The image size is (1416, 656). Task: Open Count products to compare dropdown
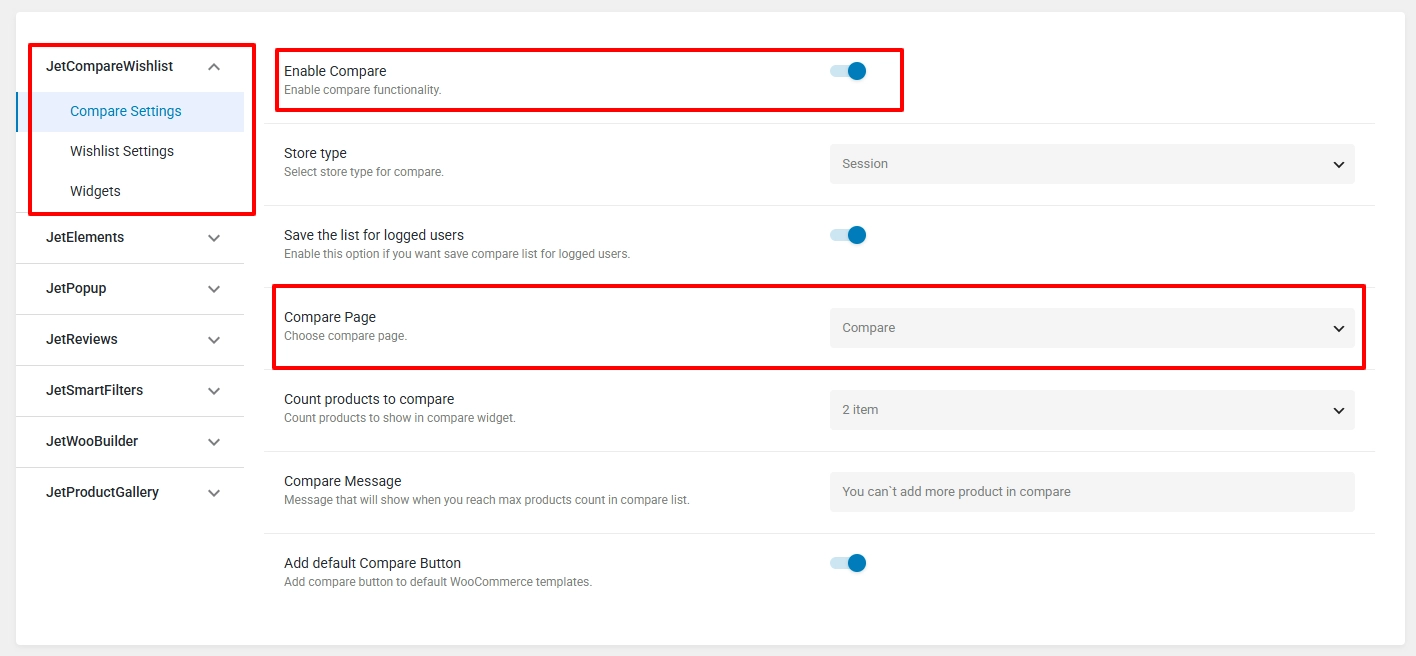tap(1092, 410)
